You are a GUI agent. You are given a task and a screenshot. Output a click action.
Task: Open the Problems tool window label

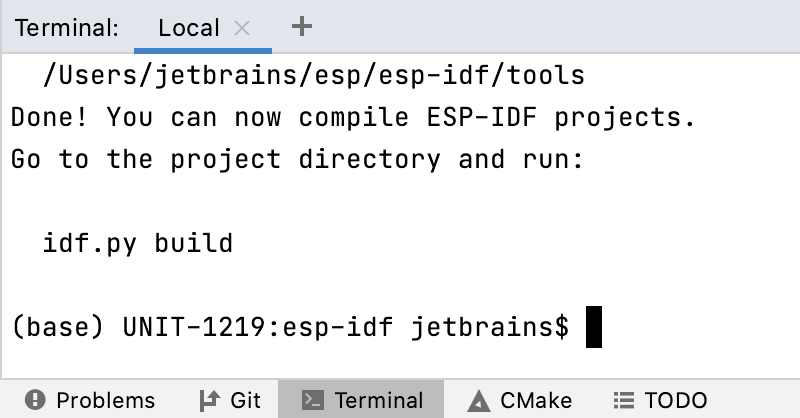tap(105, 400)
